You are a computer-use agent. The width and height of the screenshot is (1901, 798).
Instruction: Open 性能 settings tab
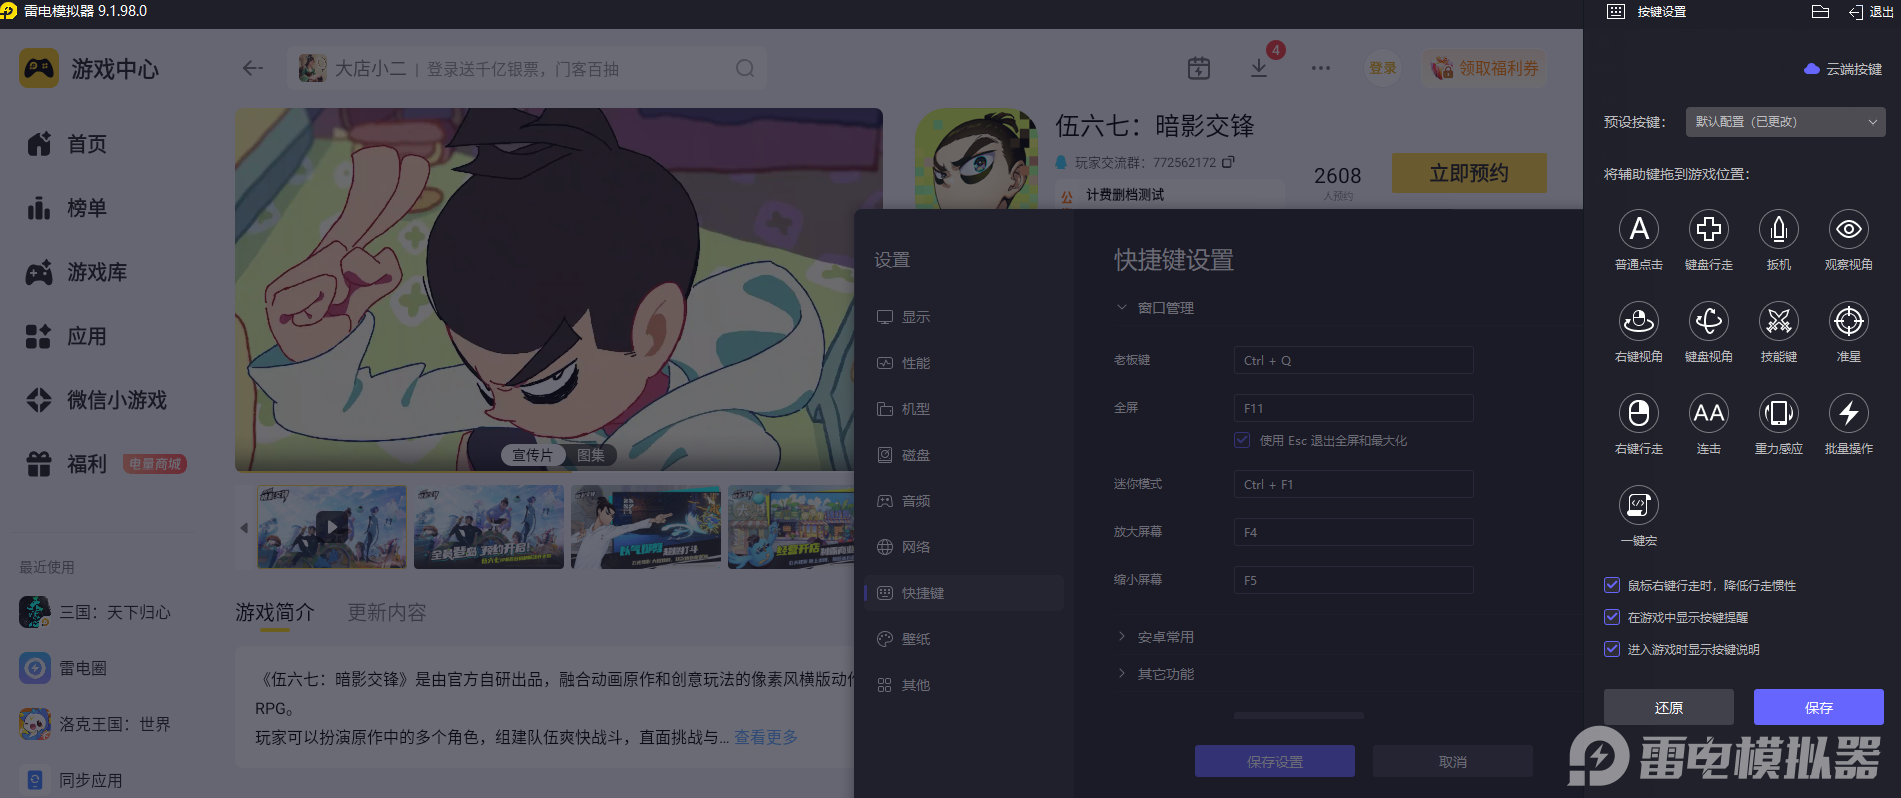point(964,363)
